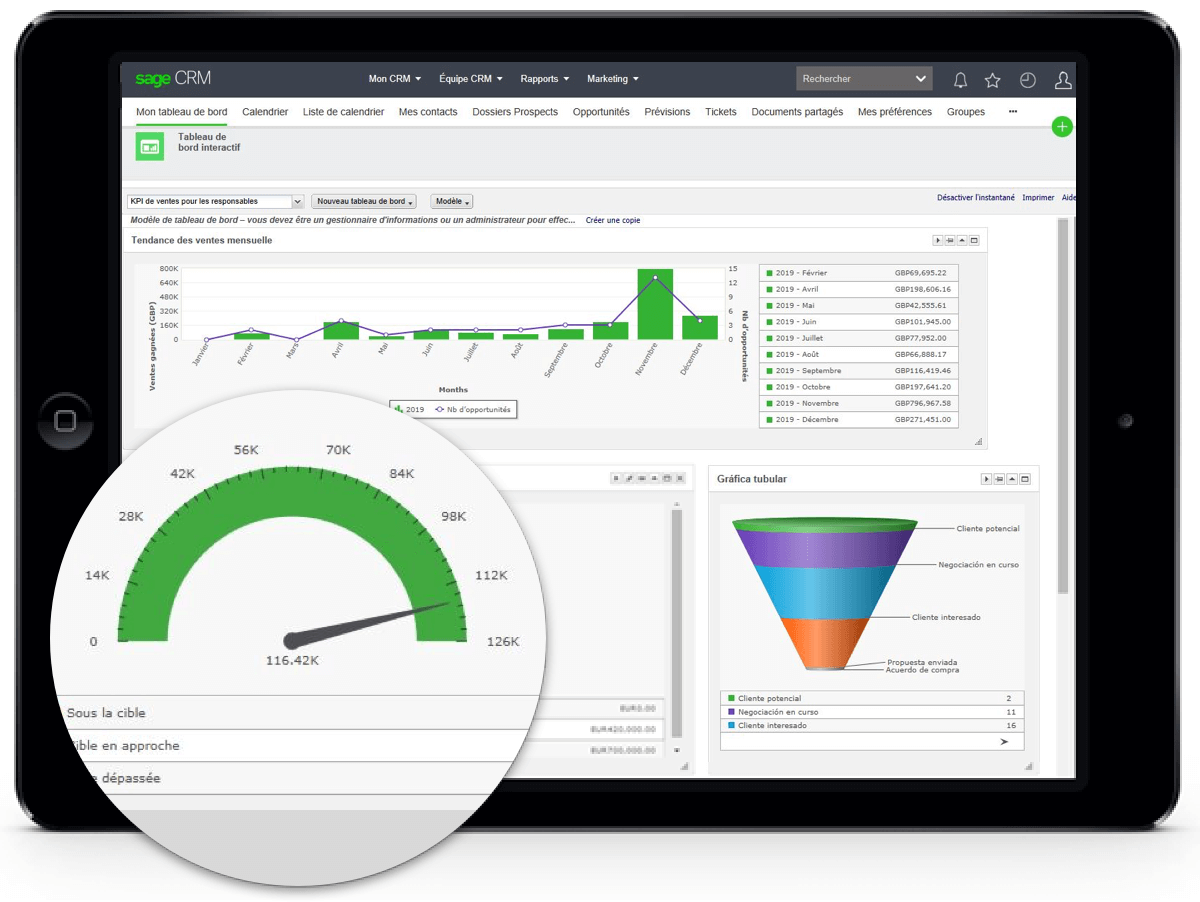Click purple swatch for Negociación en curso
The image size is (1200, 902).
pyautogui.click(x=731, y=712)
